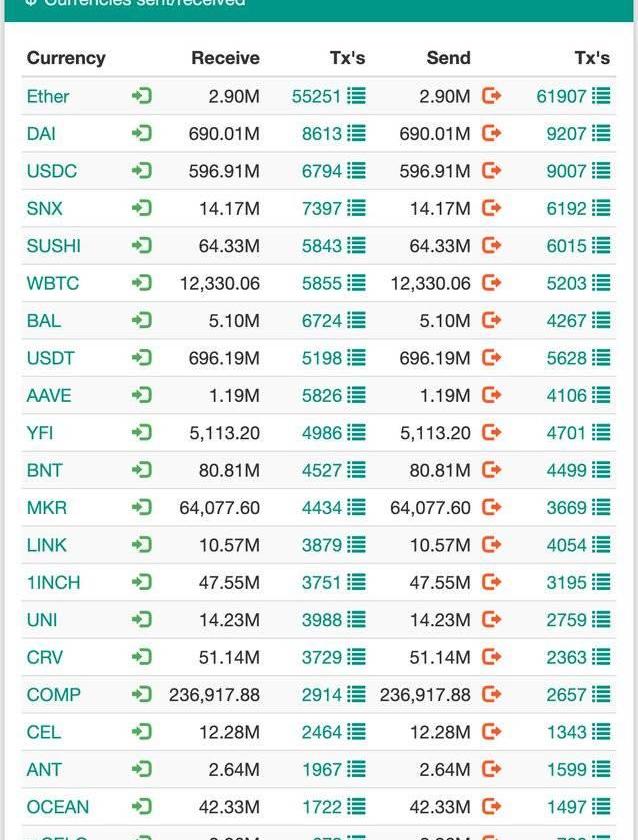Open the send transactions list icon for AAVE
638x840 pixels.
(x=601, y=395)
